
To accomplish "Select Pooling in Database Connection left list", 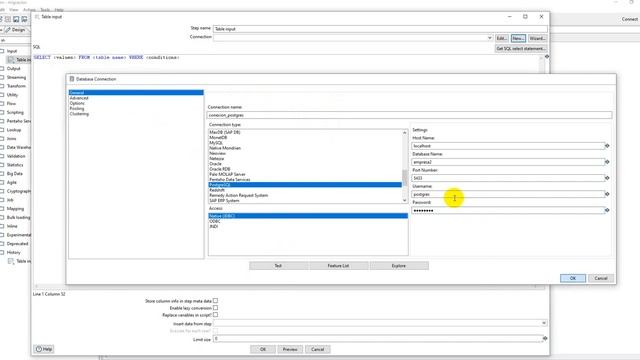I will [77, 109].
